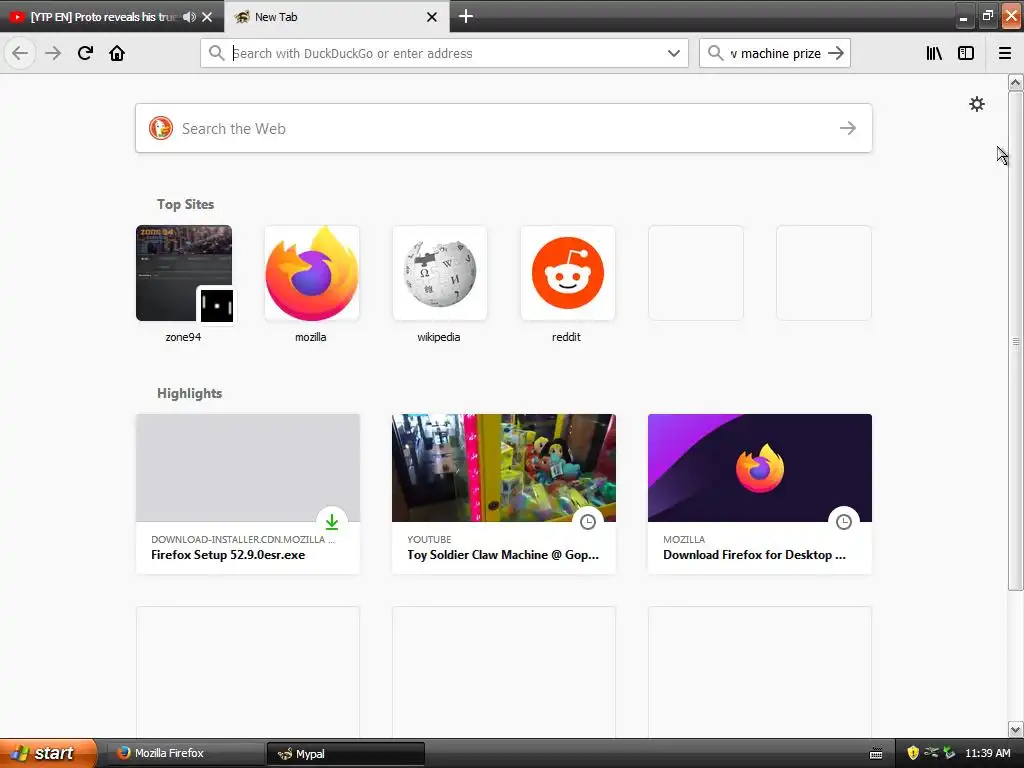Open a new tab with plus button

[x=466, y=16]
